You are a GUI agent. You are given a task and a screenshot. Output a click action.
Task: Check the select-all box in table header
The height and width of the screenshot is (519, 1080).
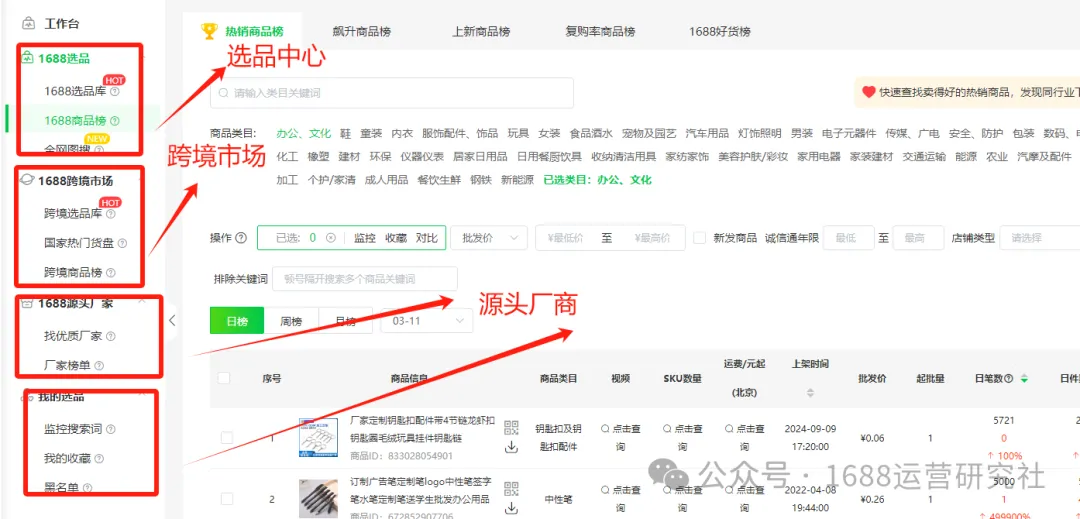coord(224,378)
